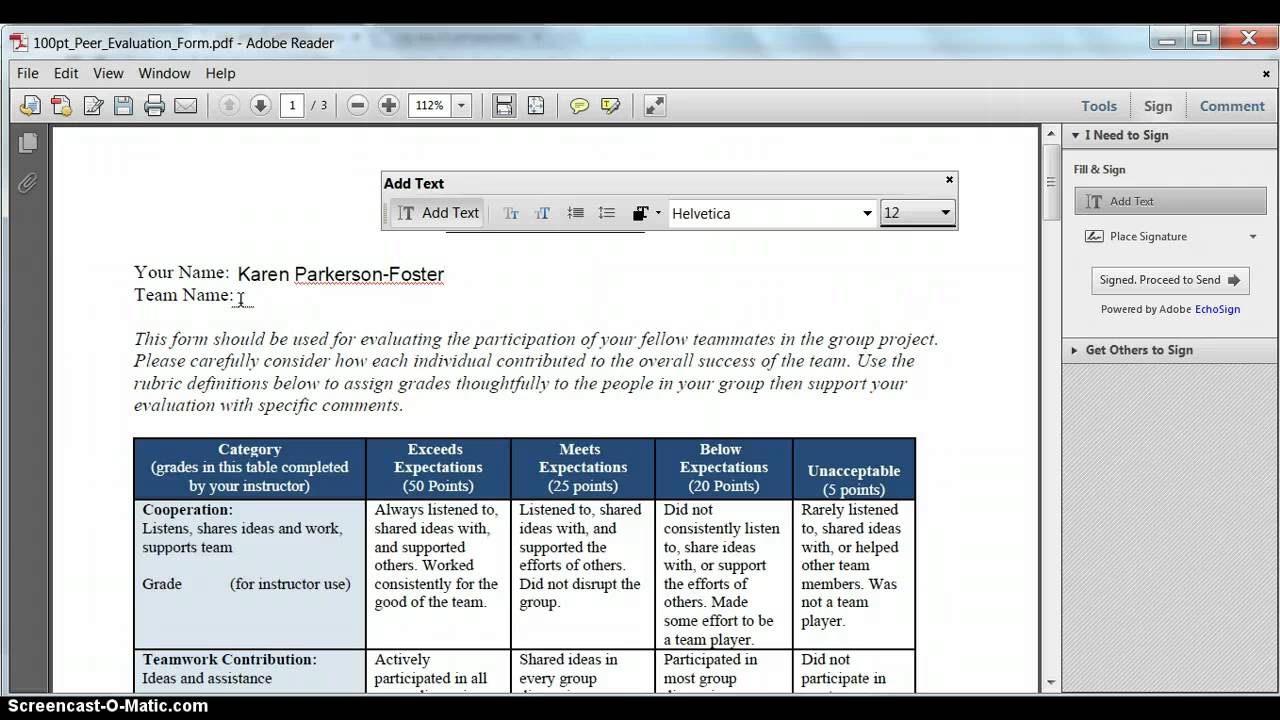The width and height of the screenshot is (1280, 720).
Task: Increase line spacing icon
Action: pos(607,213)
